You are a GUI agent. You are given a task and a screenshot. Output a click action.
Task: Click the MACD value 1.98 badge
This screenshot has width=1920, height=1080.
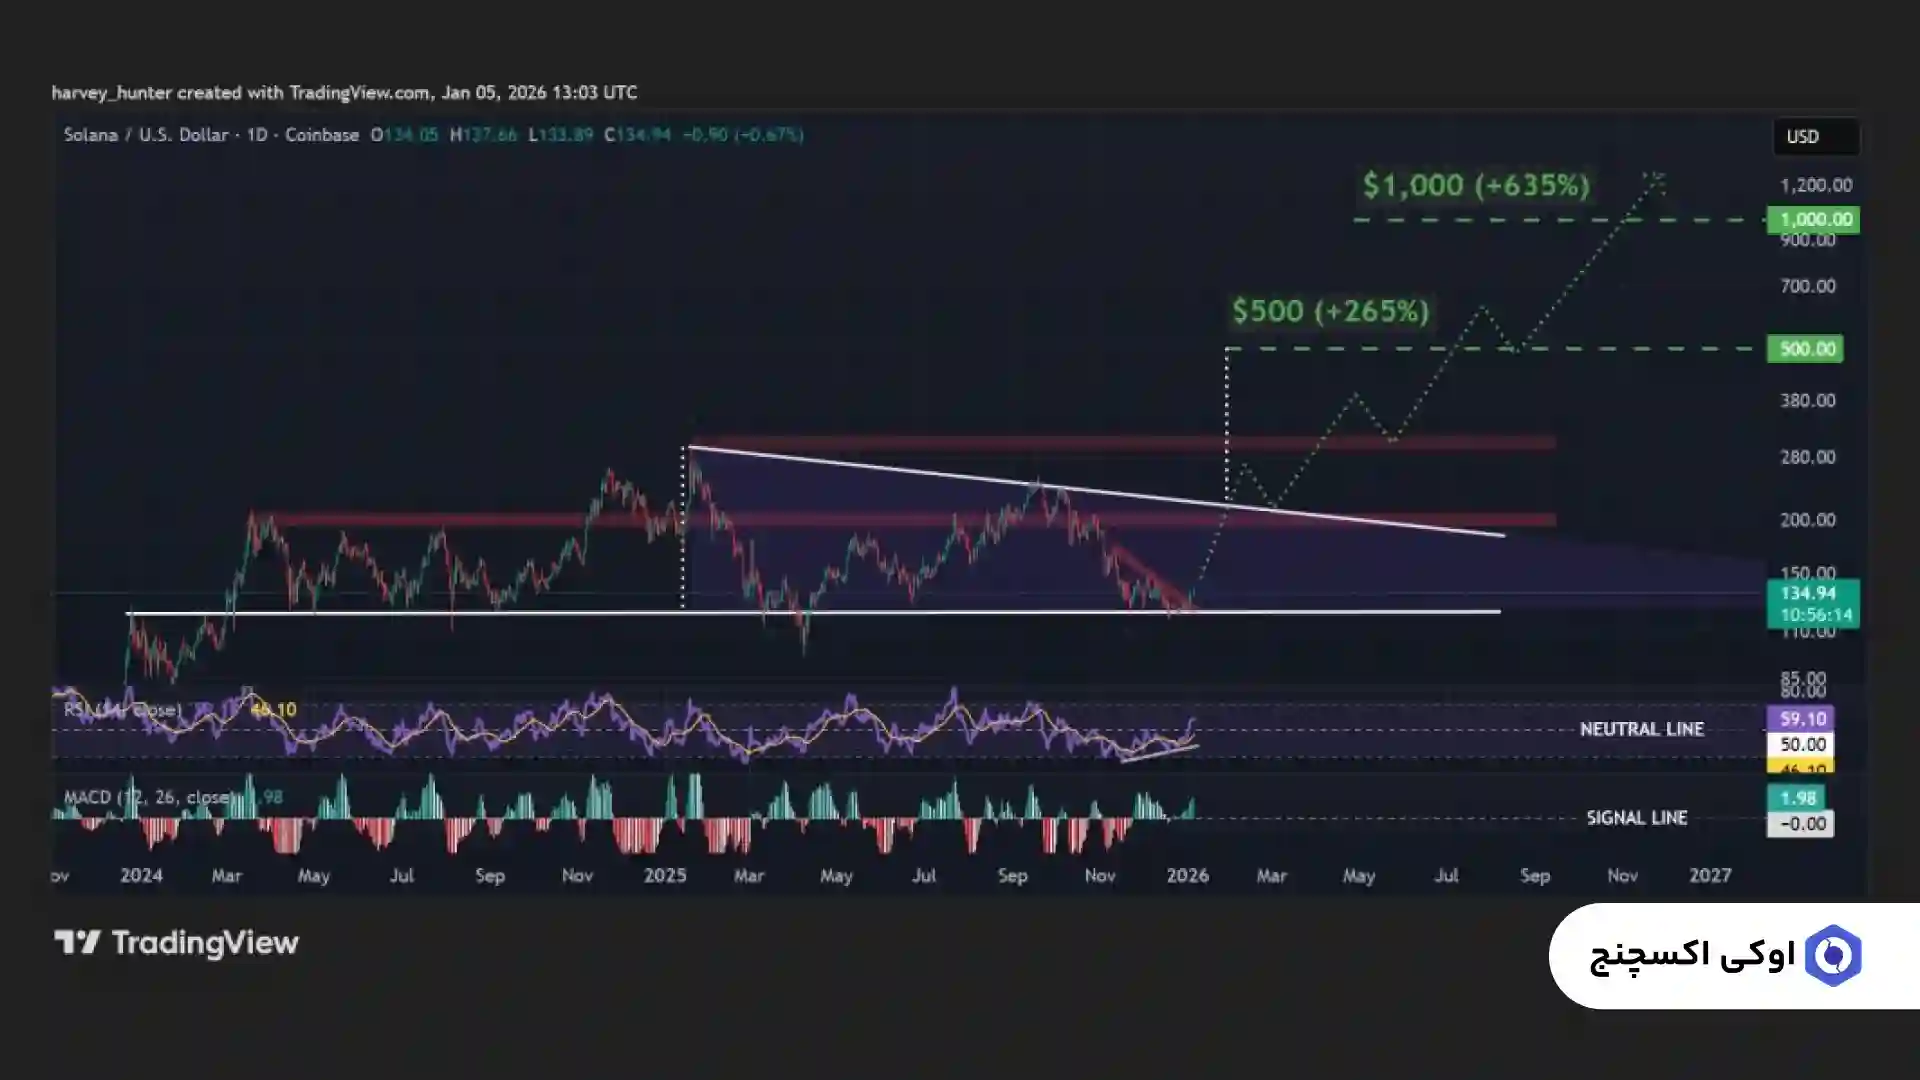1797,798
